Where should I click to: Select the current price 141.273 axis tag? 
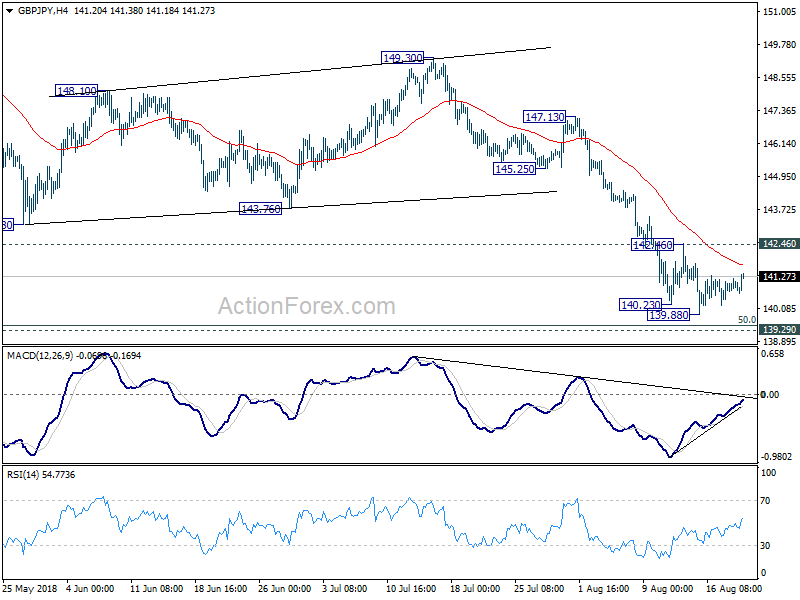coord(779,277)
